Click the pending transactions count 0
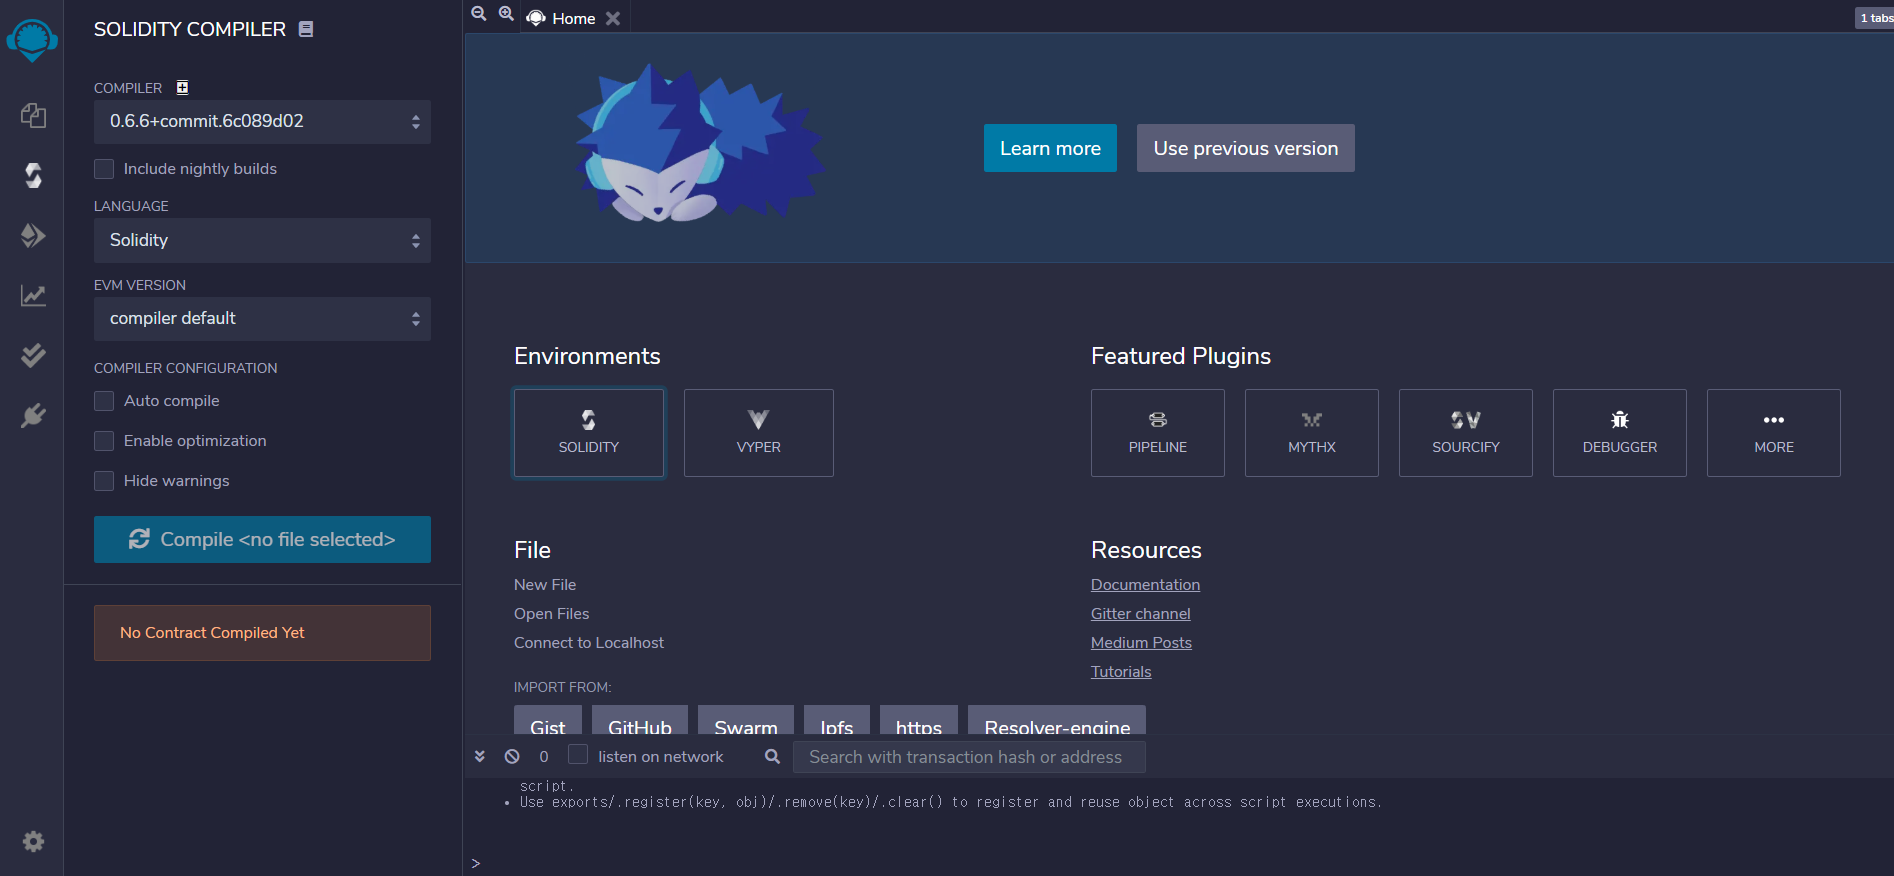The image size is (1894, 876). pyautogui.click(x=544, y=757)
